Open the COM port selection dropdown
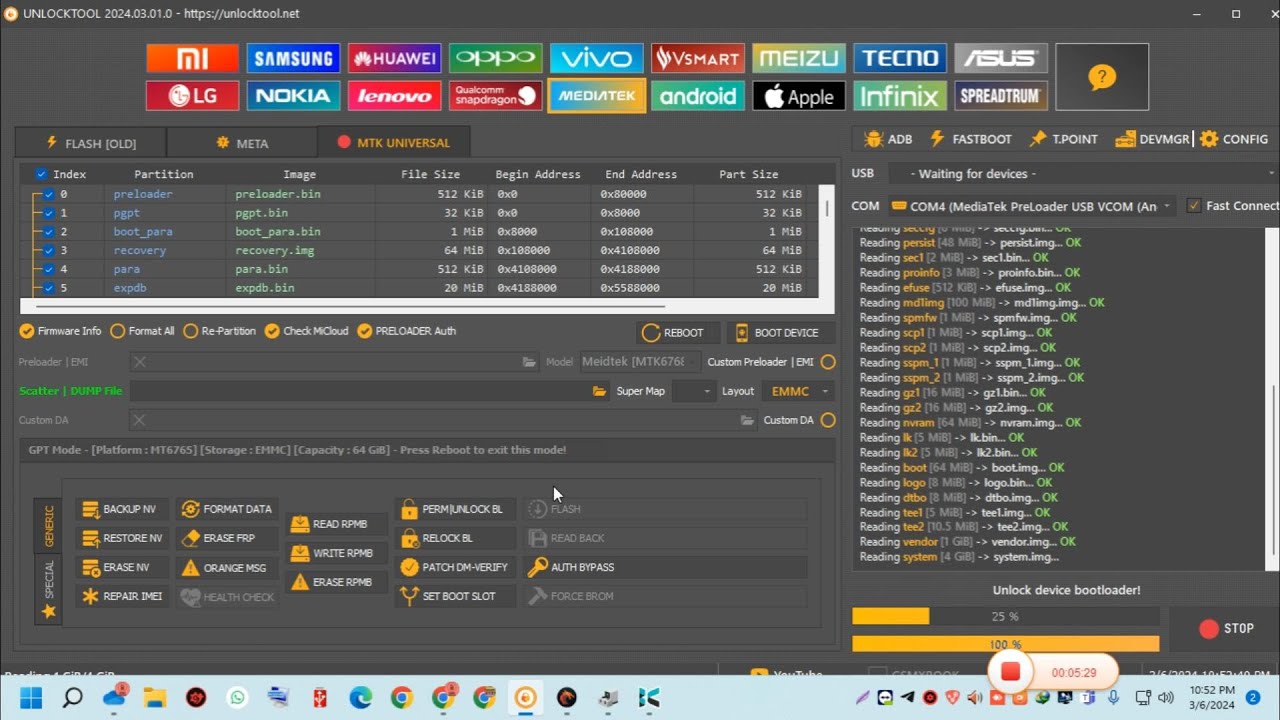The height and width of the screenshot is (720, 1280). click(1030, 206)
